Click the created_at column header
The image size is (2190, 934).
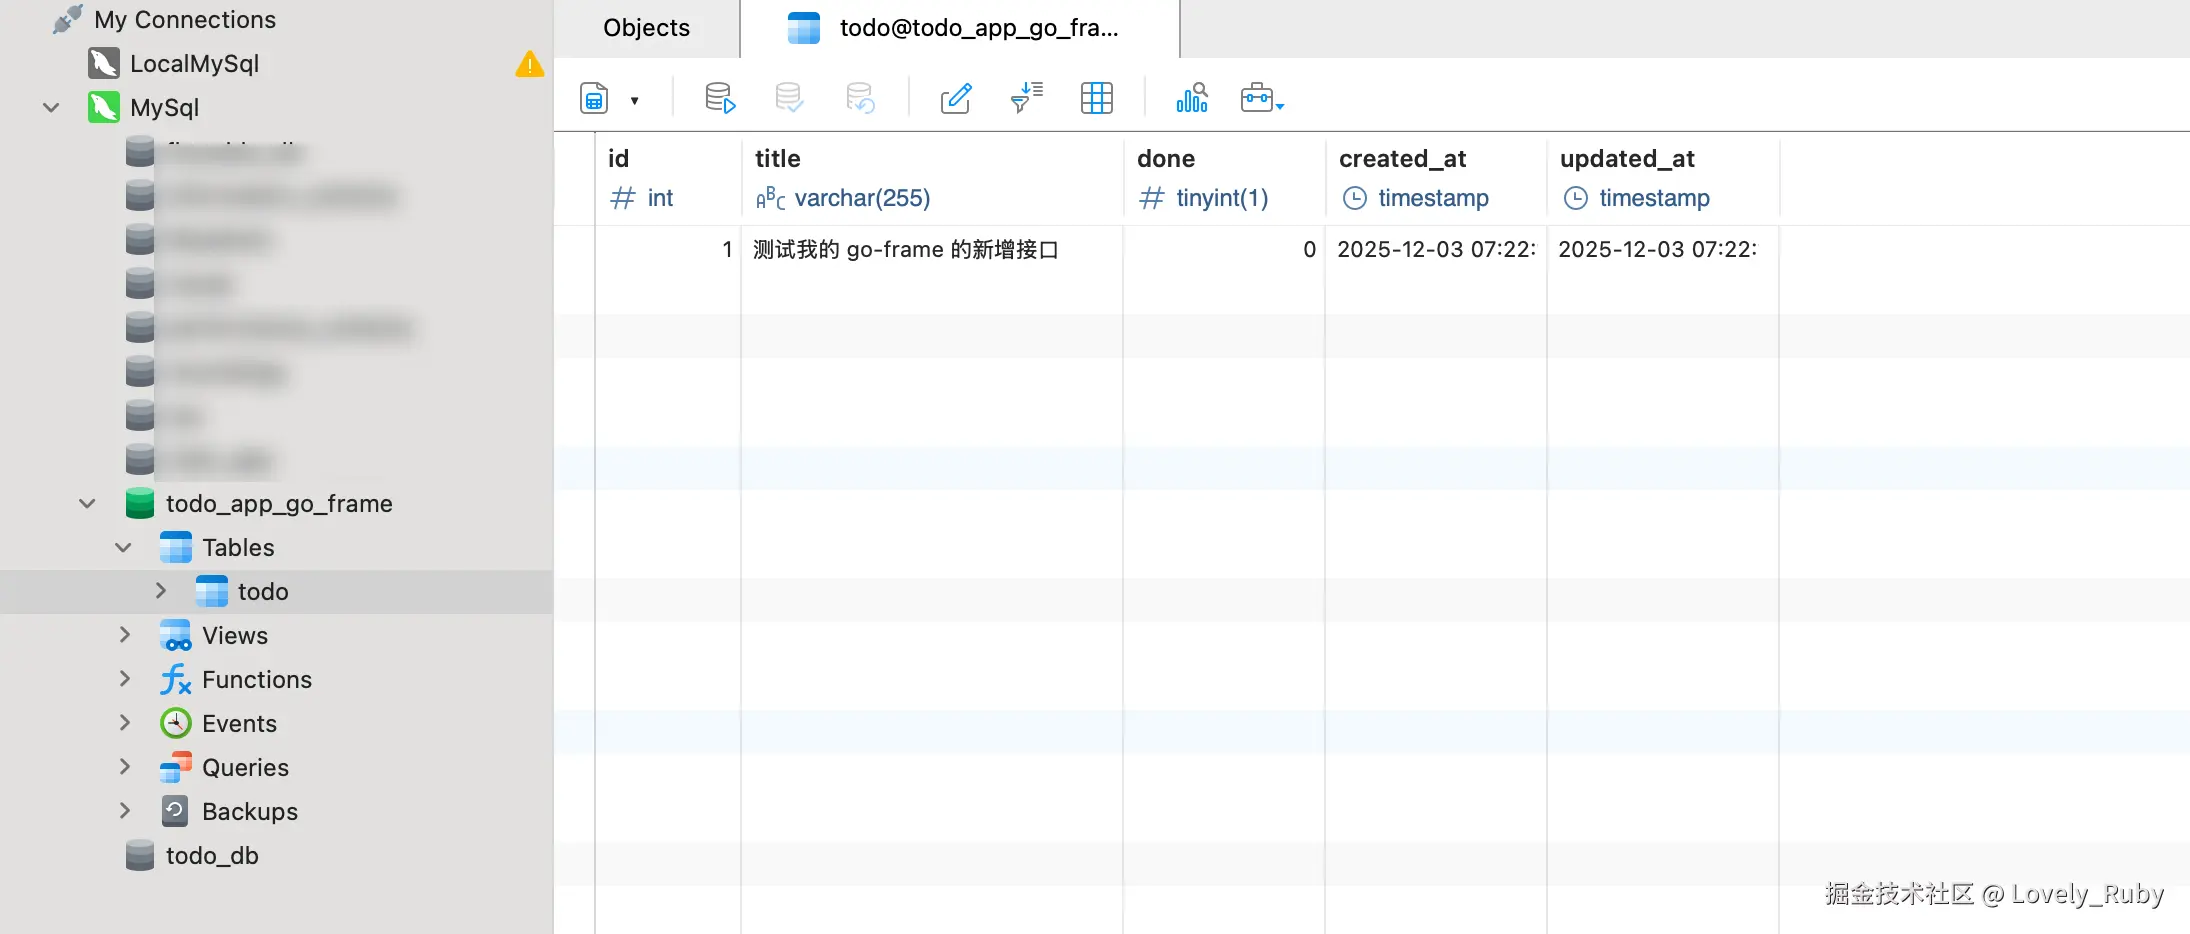coord(1436,178)
